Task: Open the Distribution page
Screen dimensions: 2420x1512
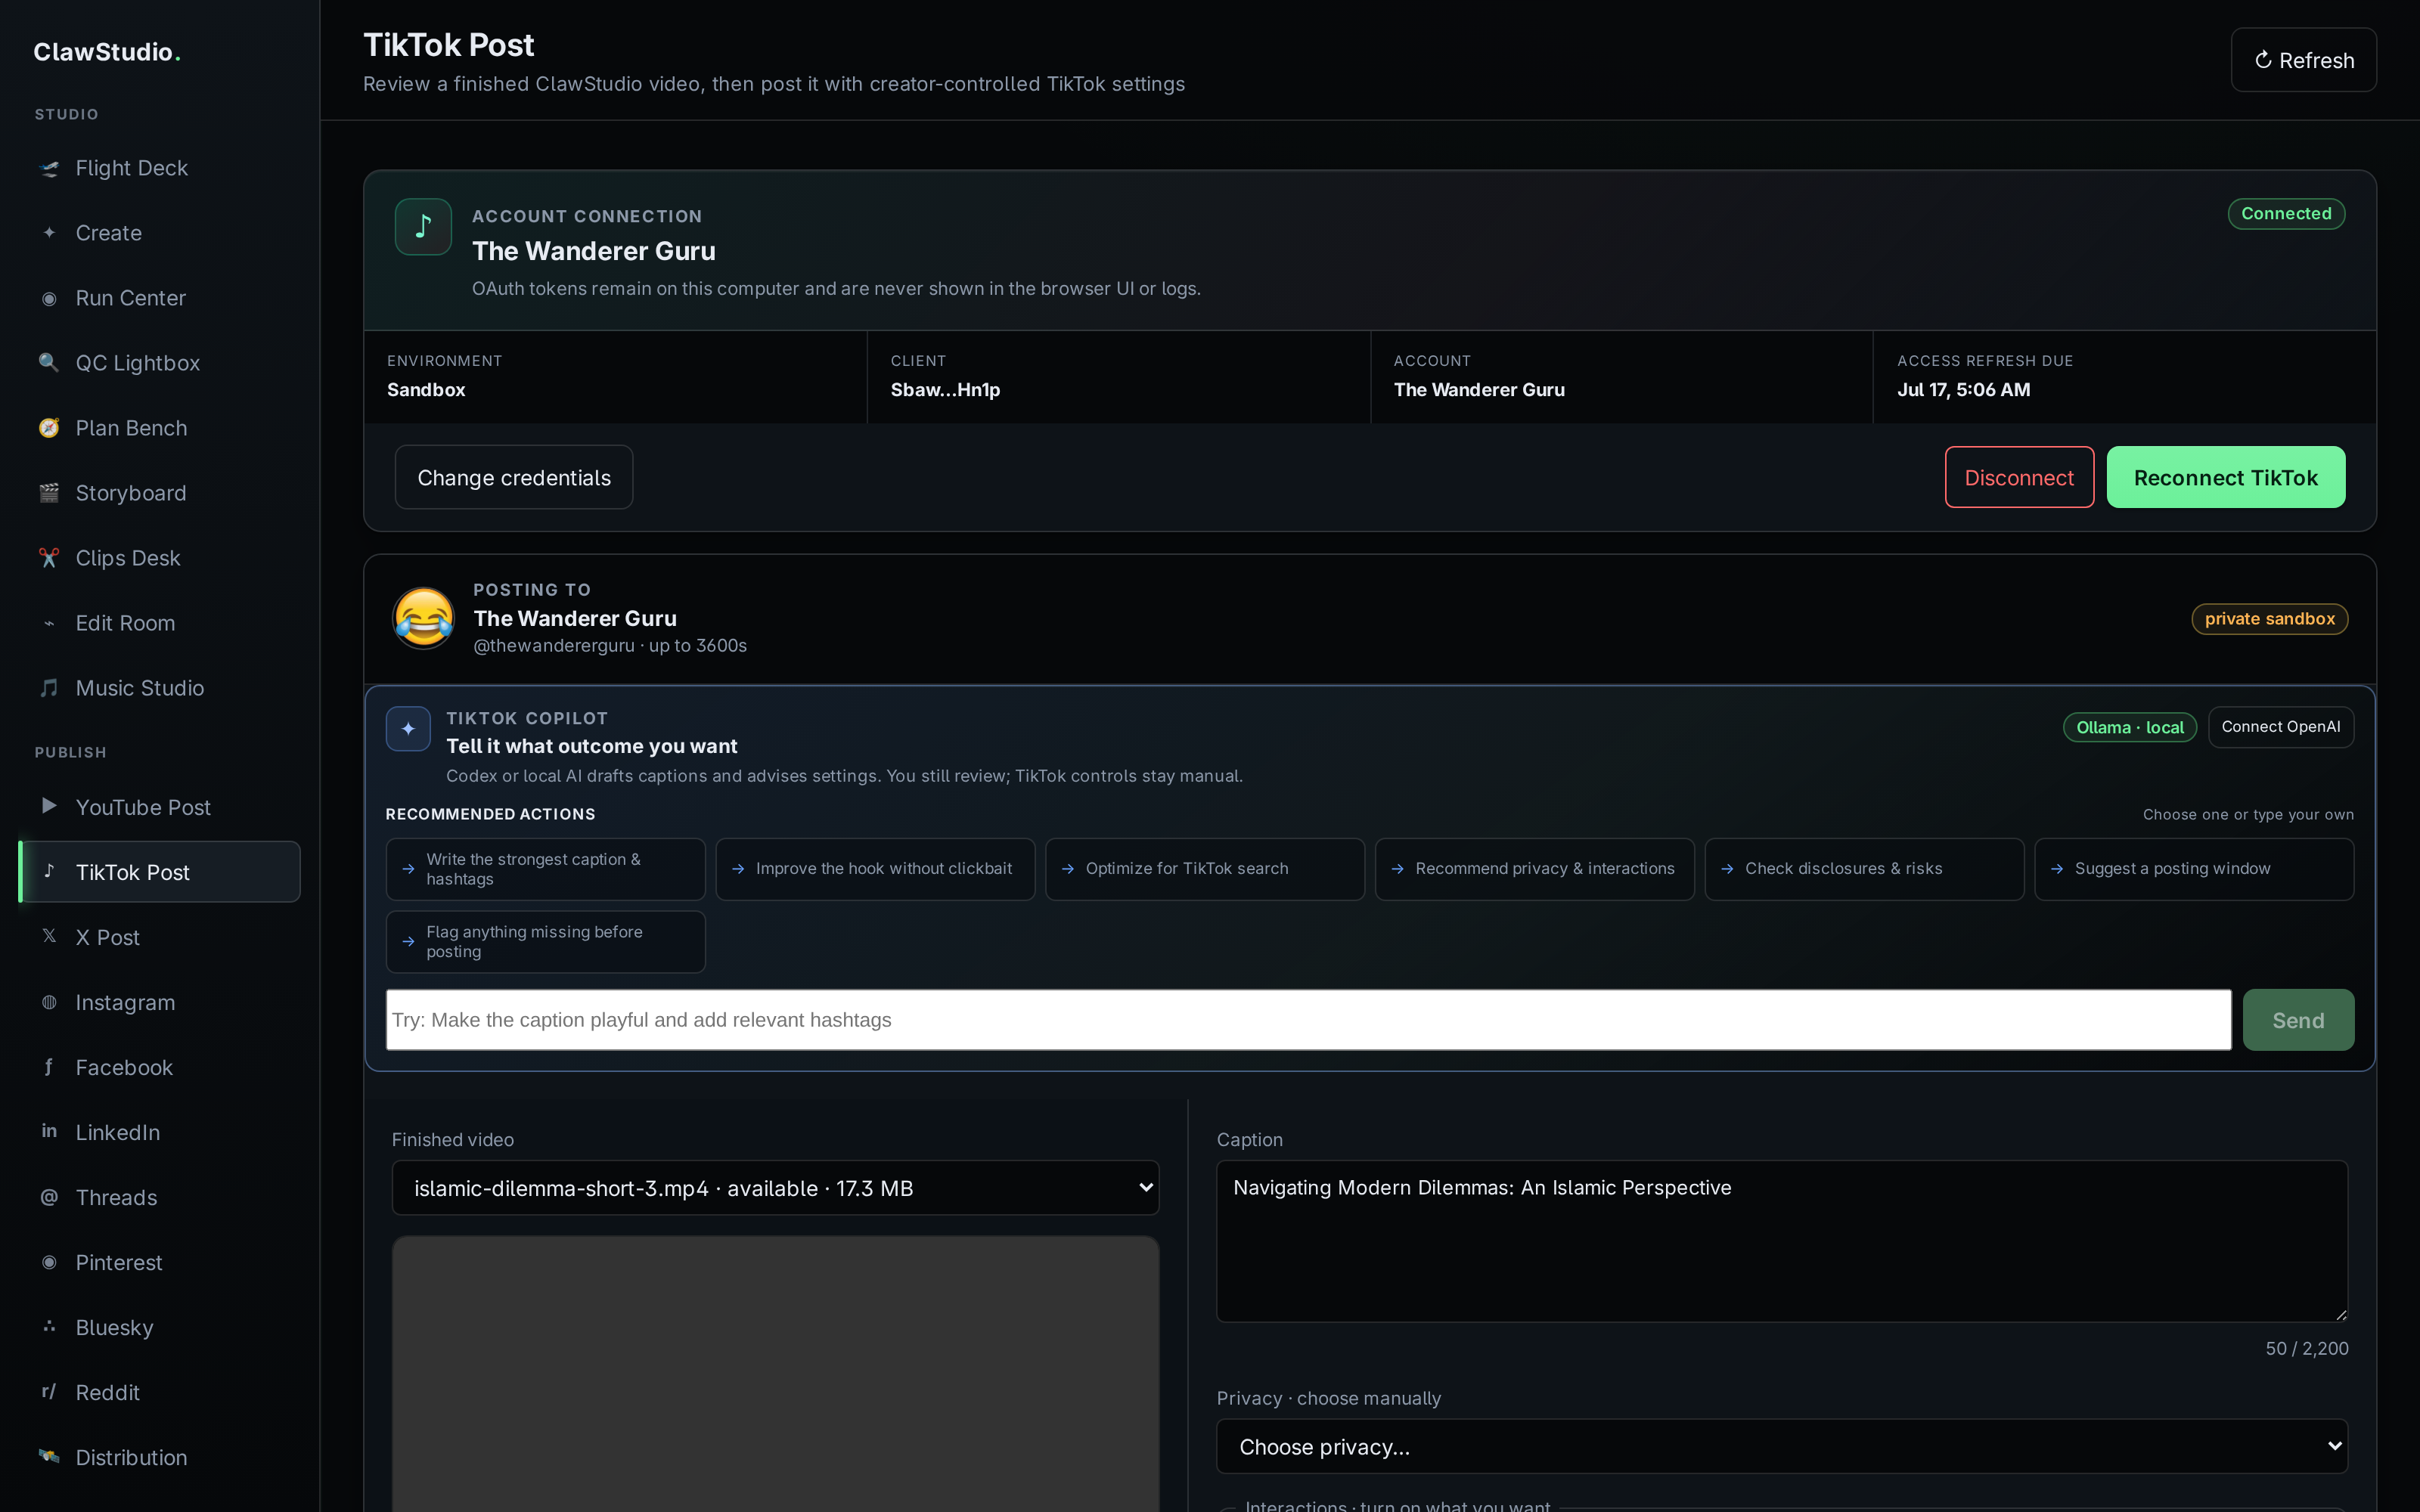Action: [x=160, y=1457]
